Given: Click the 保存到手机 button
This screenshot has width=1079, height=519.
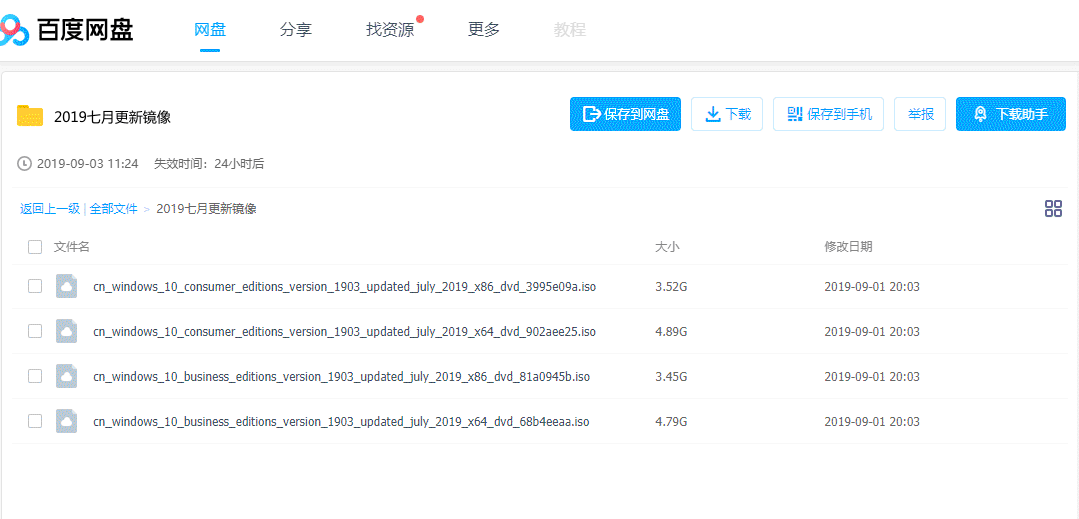Looking at the screenshot, I should (x=829, y=114).
